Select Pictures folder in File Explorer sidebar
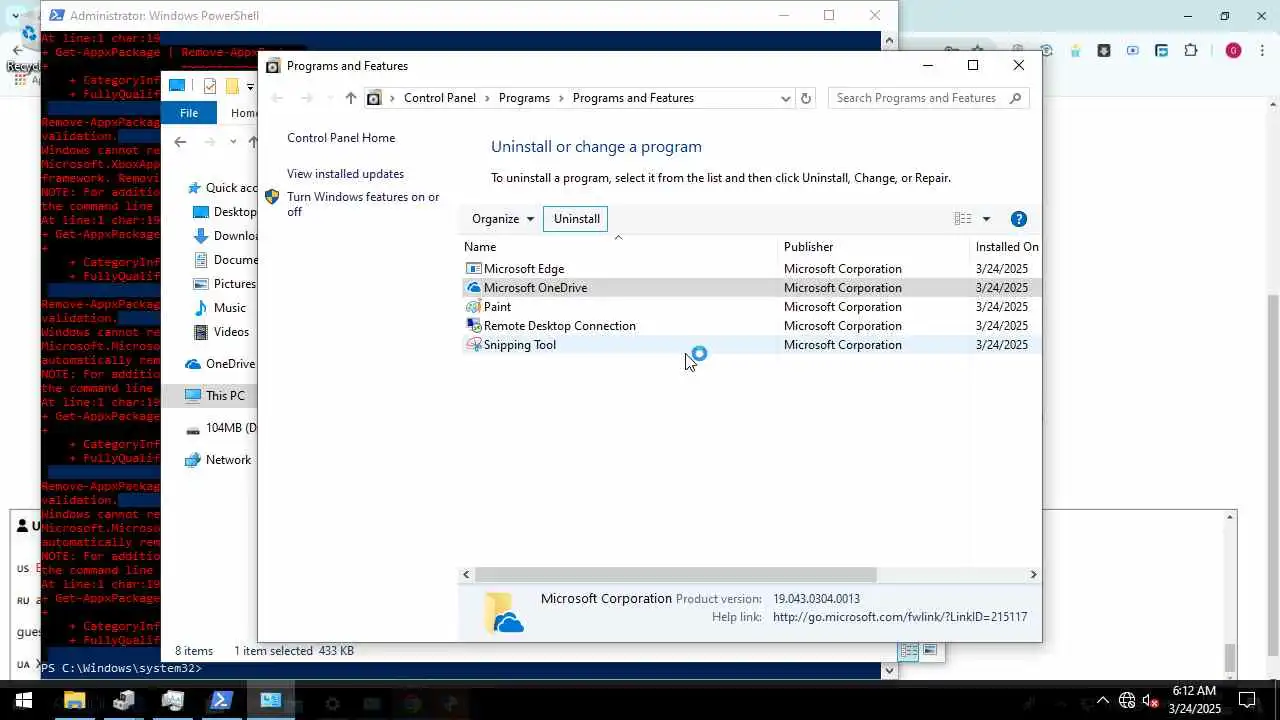 pos(235,284)
